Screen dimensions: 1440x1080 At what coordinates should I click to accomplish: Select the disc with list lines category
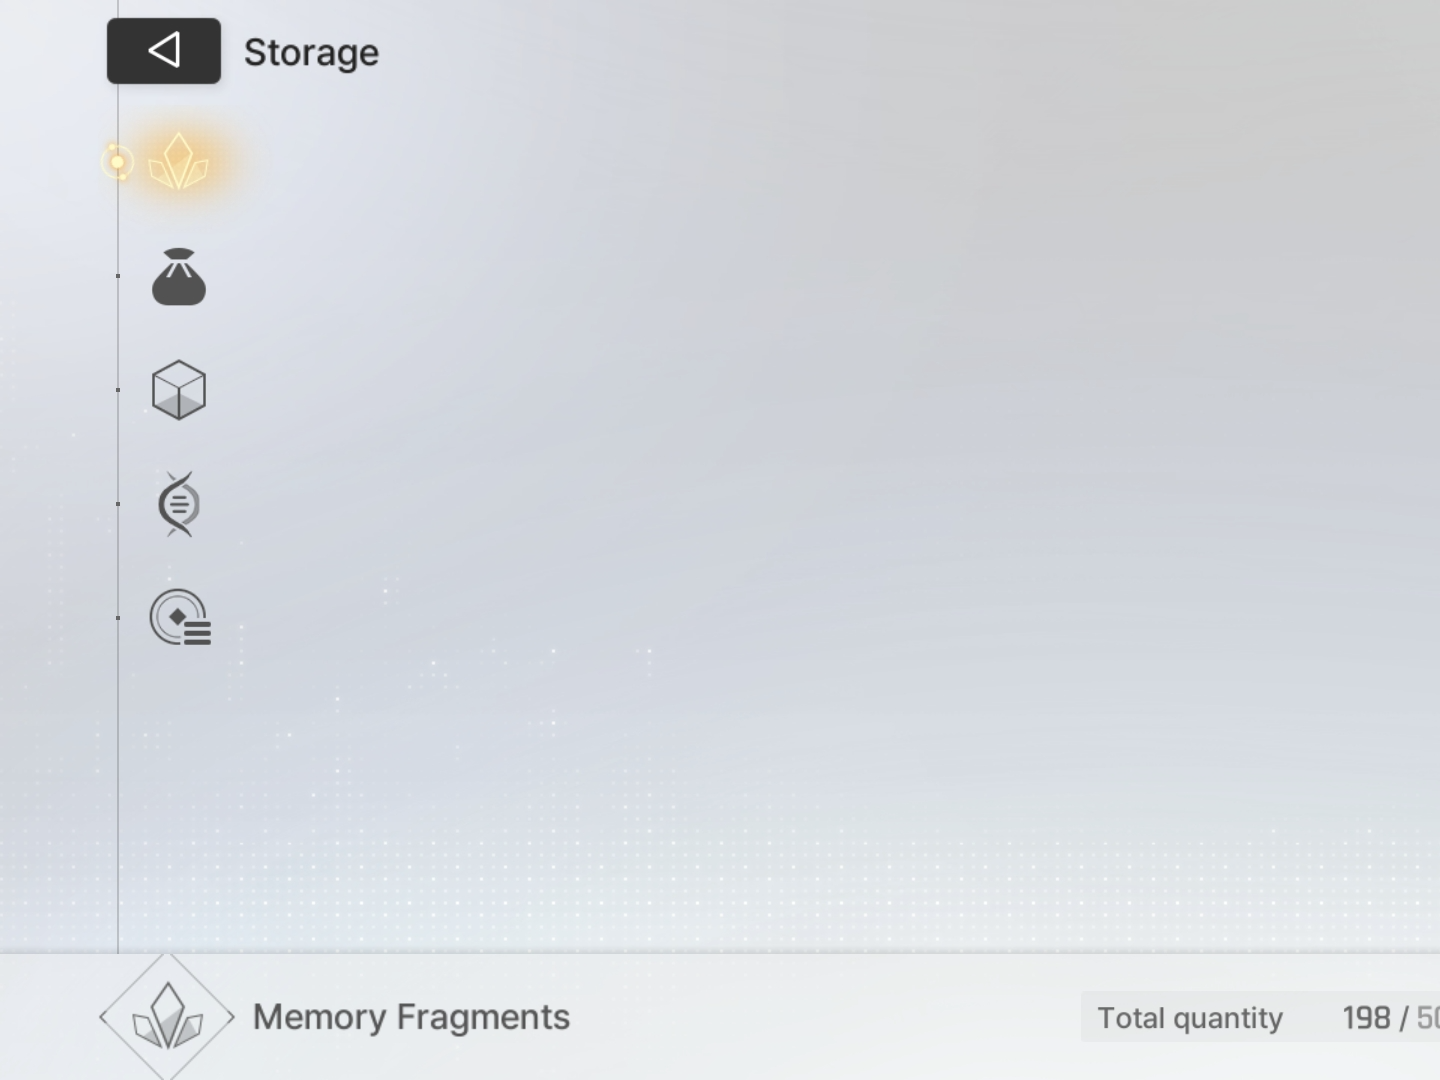pyautogui.click(x=180, y=617)
